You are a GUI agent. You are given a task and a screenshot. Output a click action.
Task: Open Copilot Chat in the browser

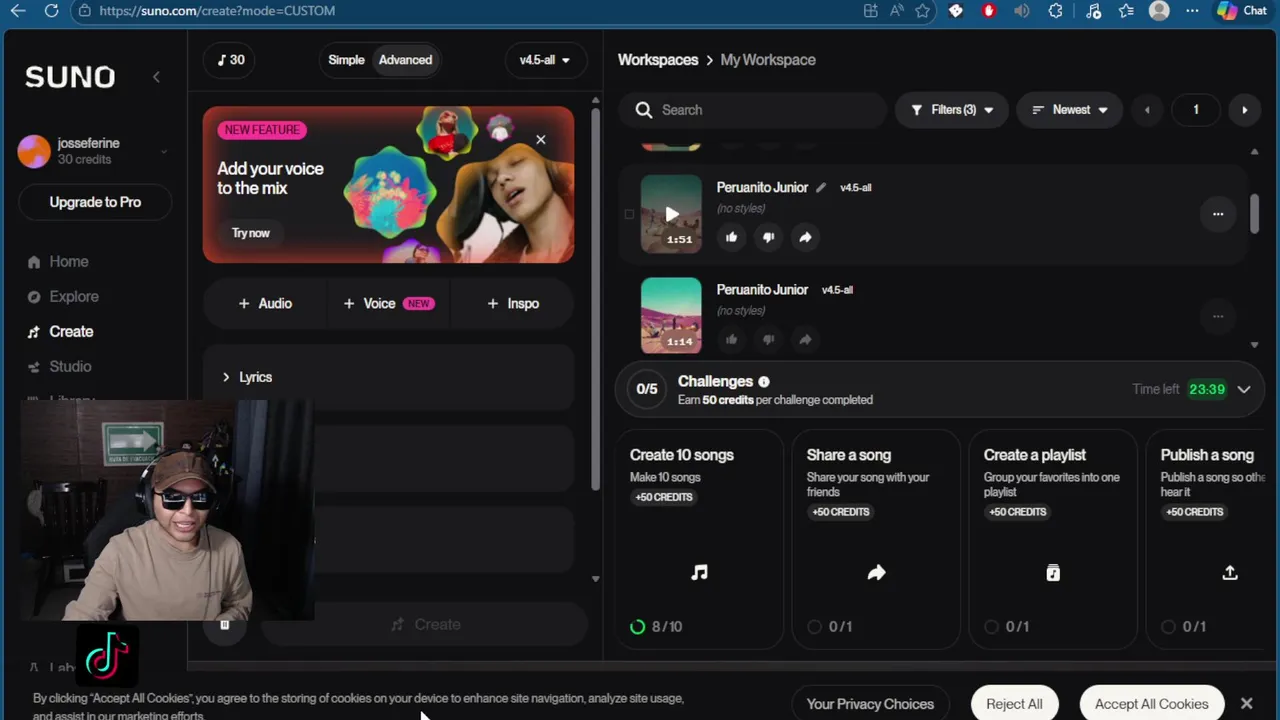pyautogui.click(x=1242, y=11)
